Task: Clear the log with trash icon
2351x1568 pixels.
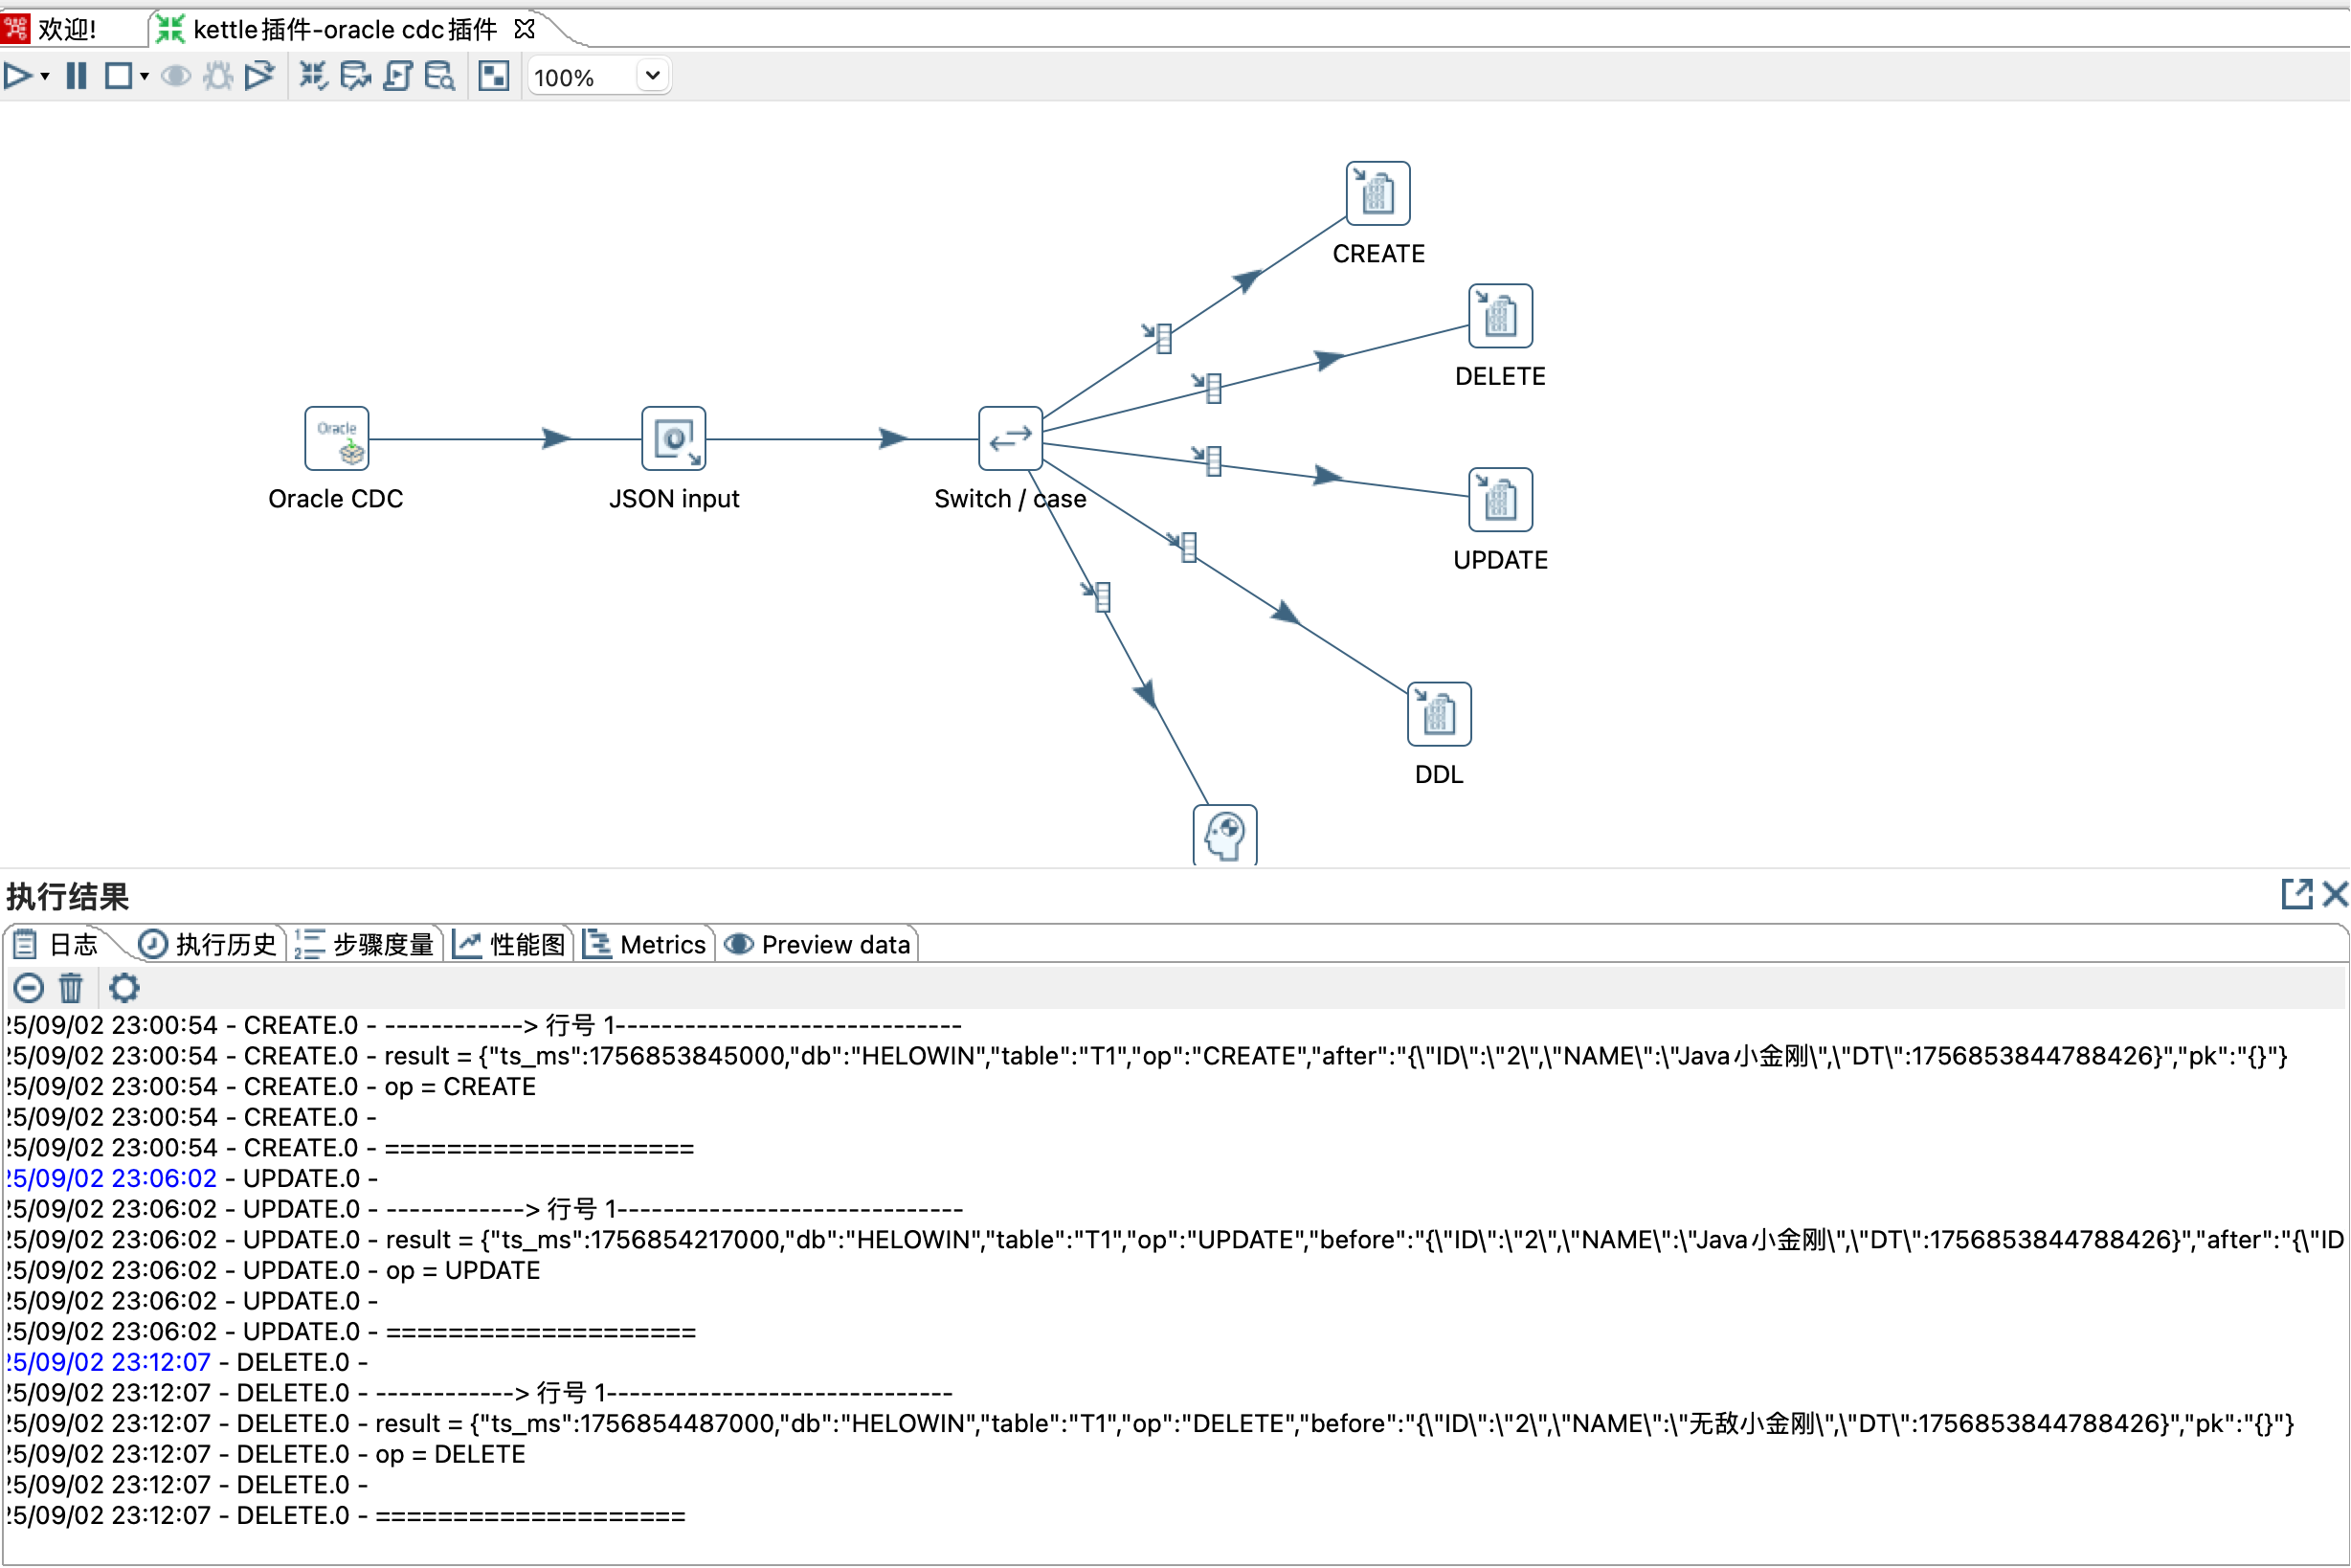Action: (70, 988)
